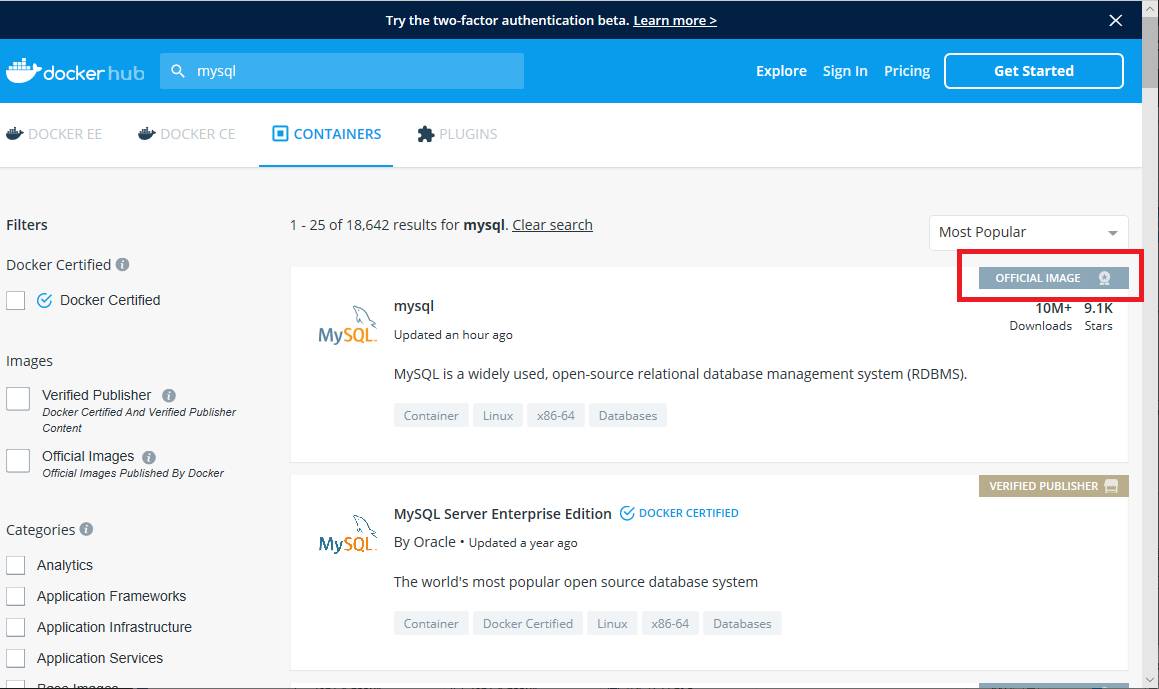This screenshot has width=1159, height=689.
Task: Follow the Learn more link in the banner
Action: (x=675, y=21)
